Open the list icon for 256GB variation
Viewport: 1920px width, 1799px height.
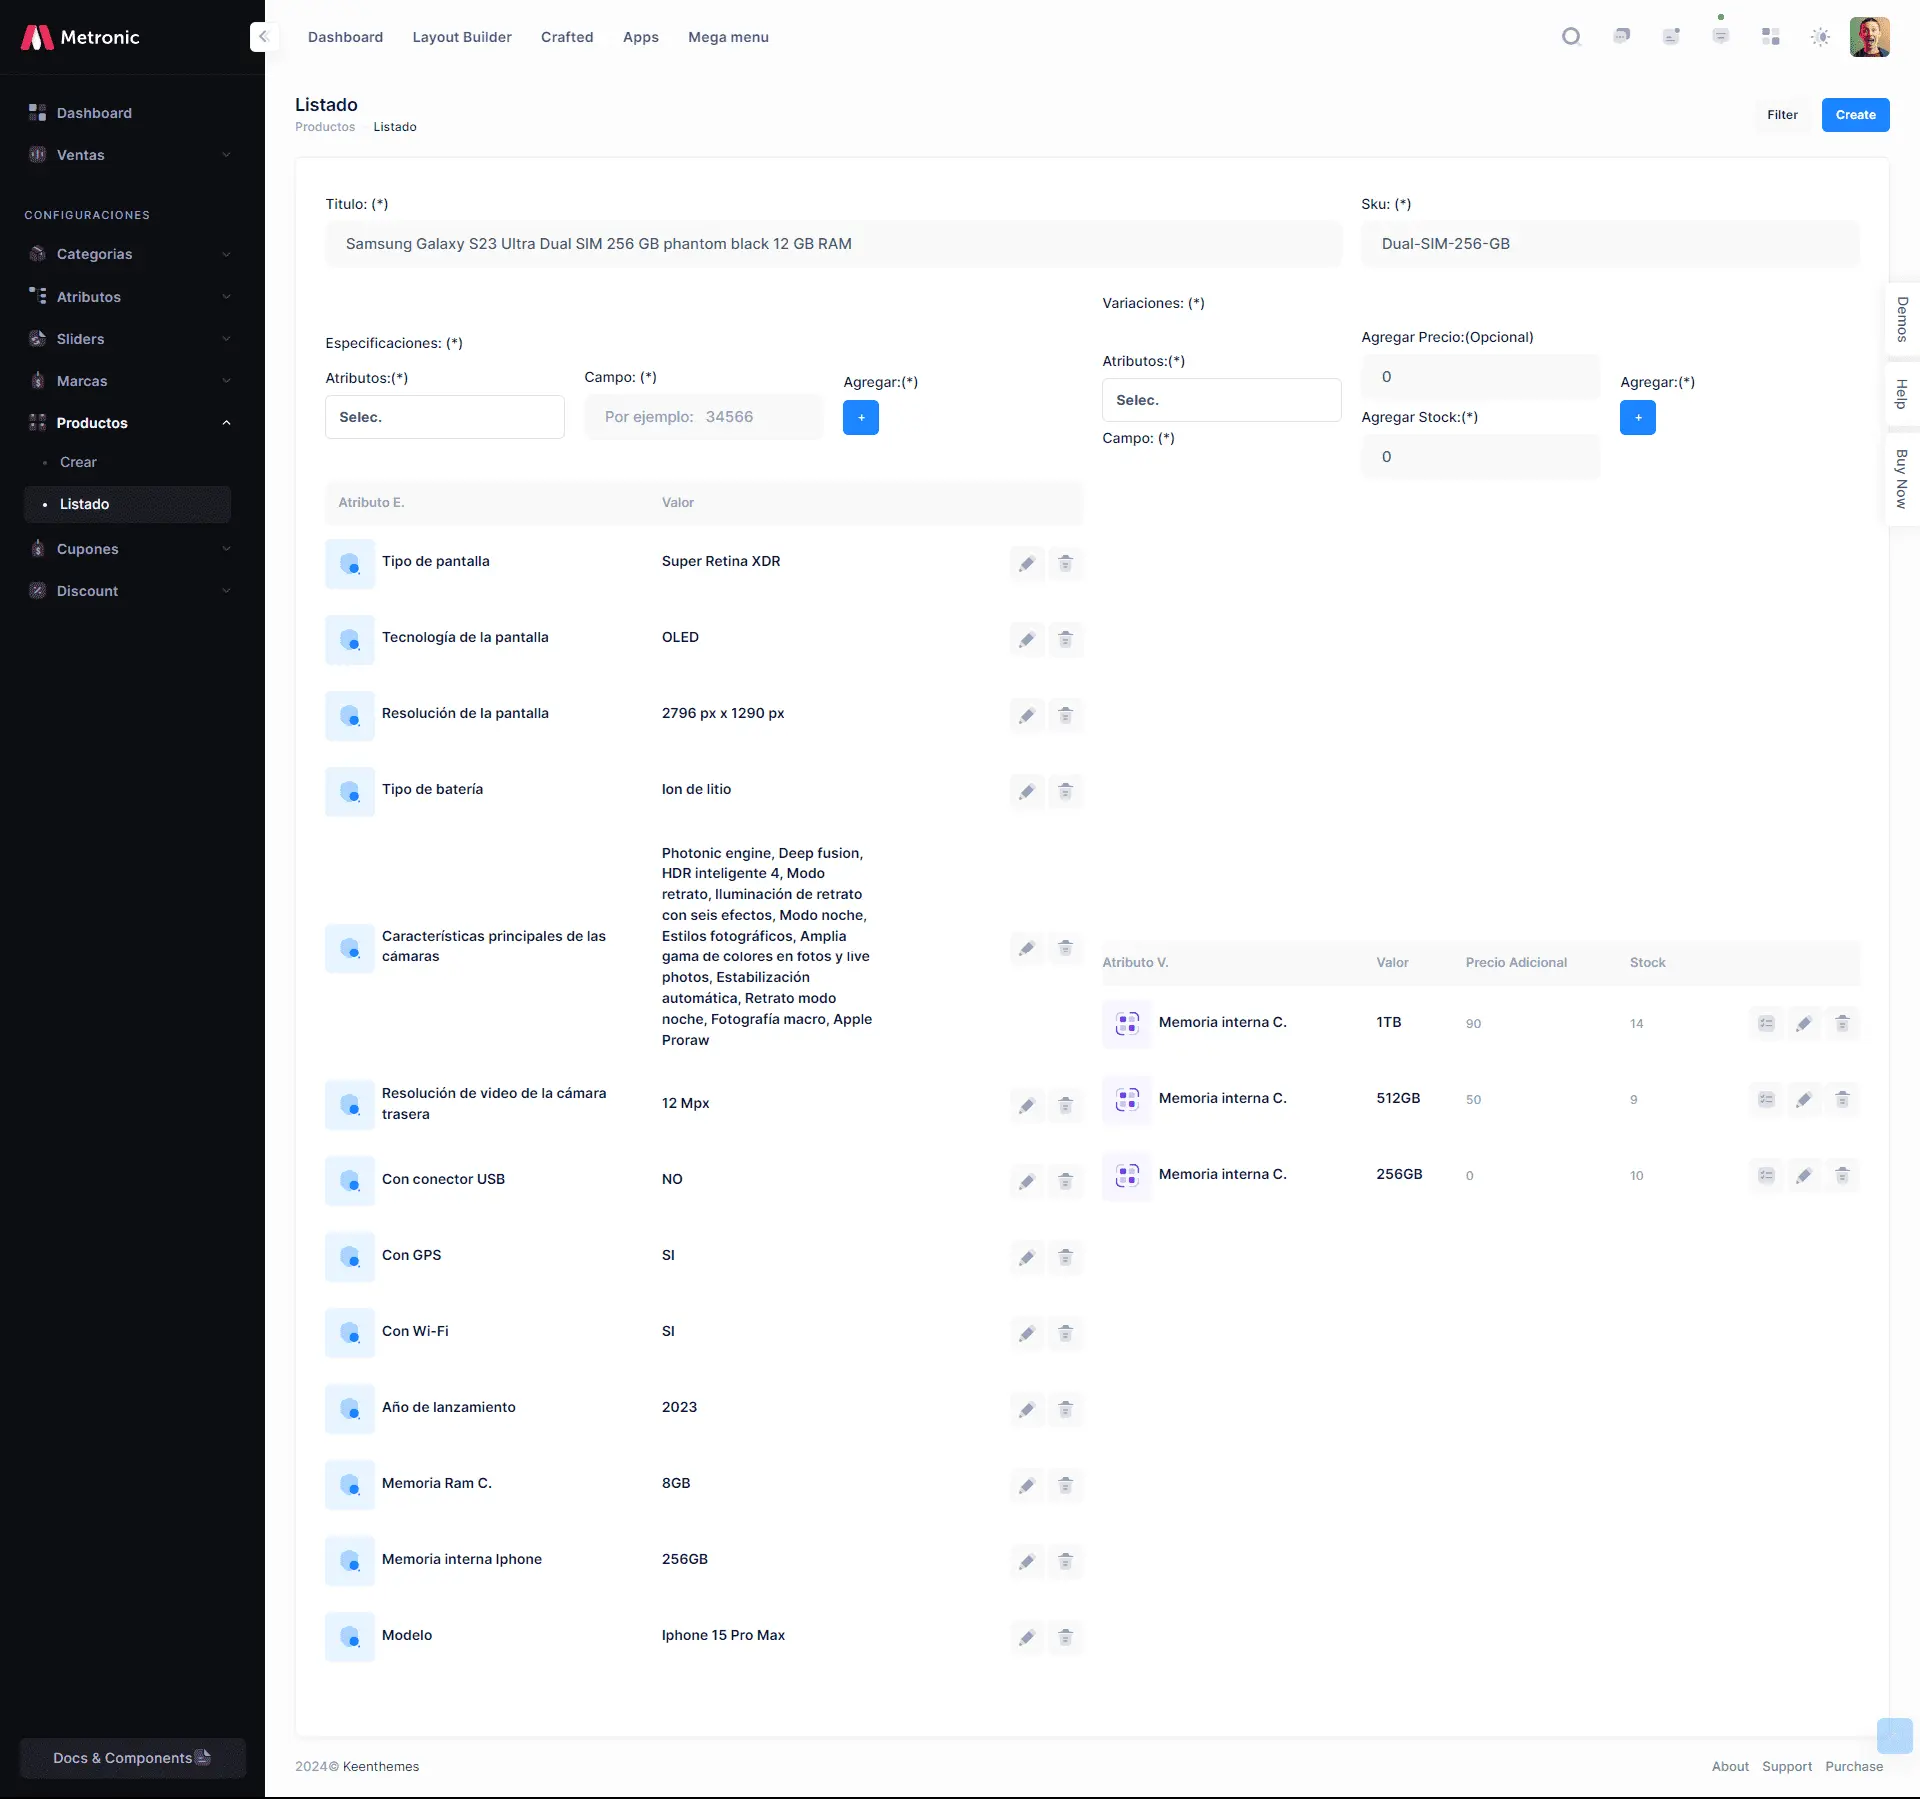click(1766, 1175)
